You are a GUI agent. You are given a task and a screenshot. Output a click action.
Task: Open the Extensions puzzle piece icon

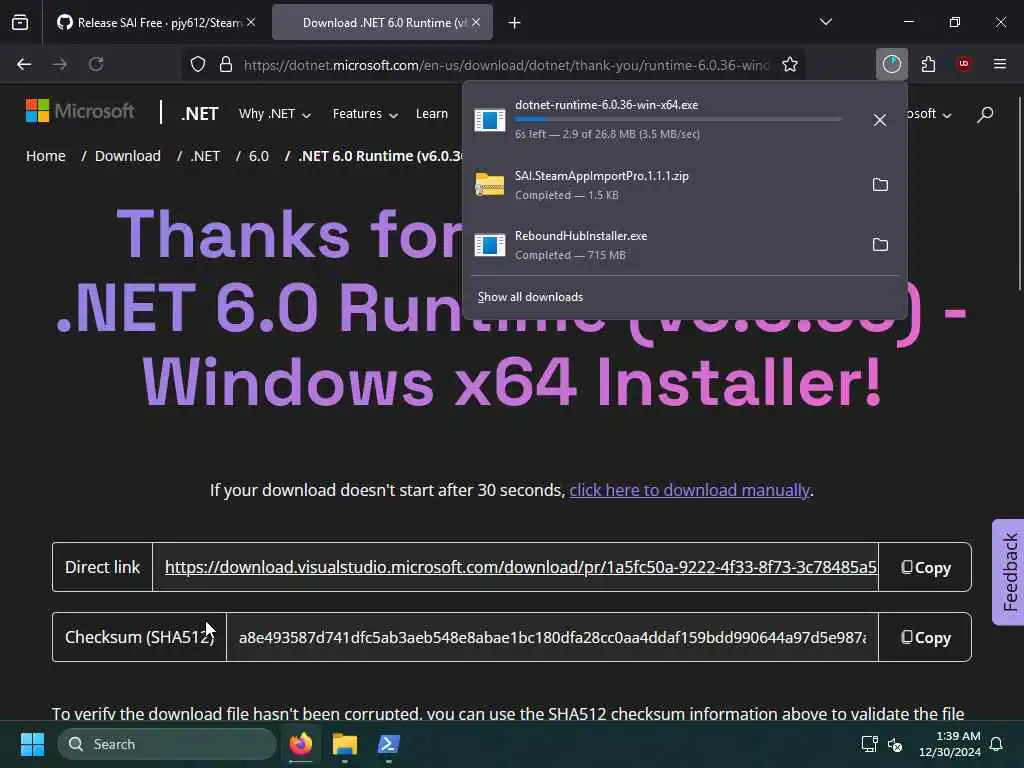click(928, 64)
